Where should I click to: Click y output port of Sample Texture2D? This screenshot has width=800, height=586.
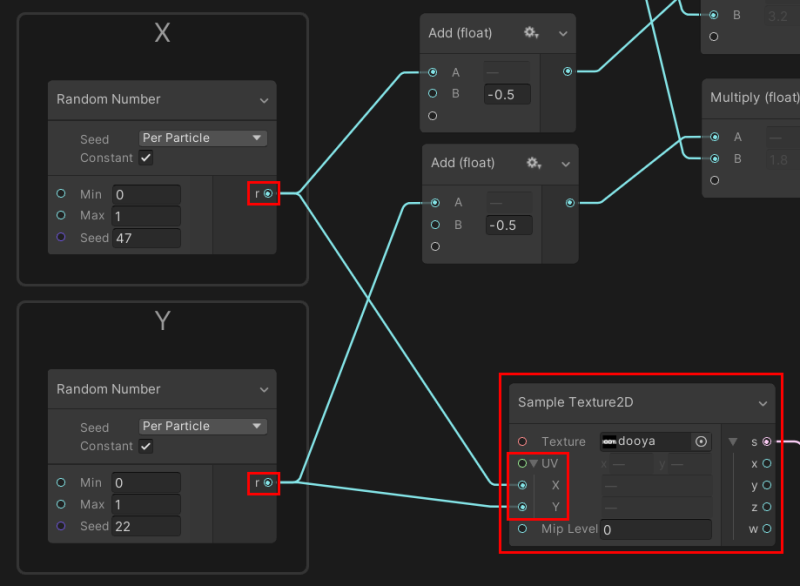tap(766, 485)
